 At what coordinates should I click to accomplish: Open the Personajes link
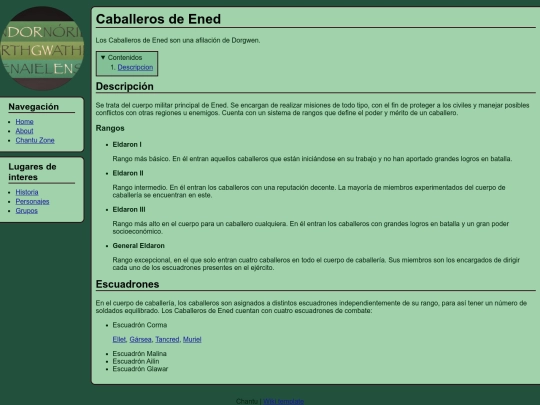tap(32, 201)
